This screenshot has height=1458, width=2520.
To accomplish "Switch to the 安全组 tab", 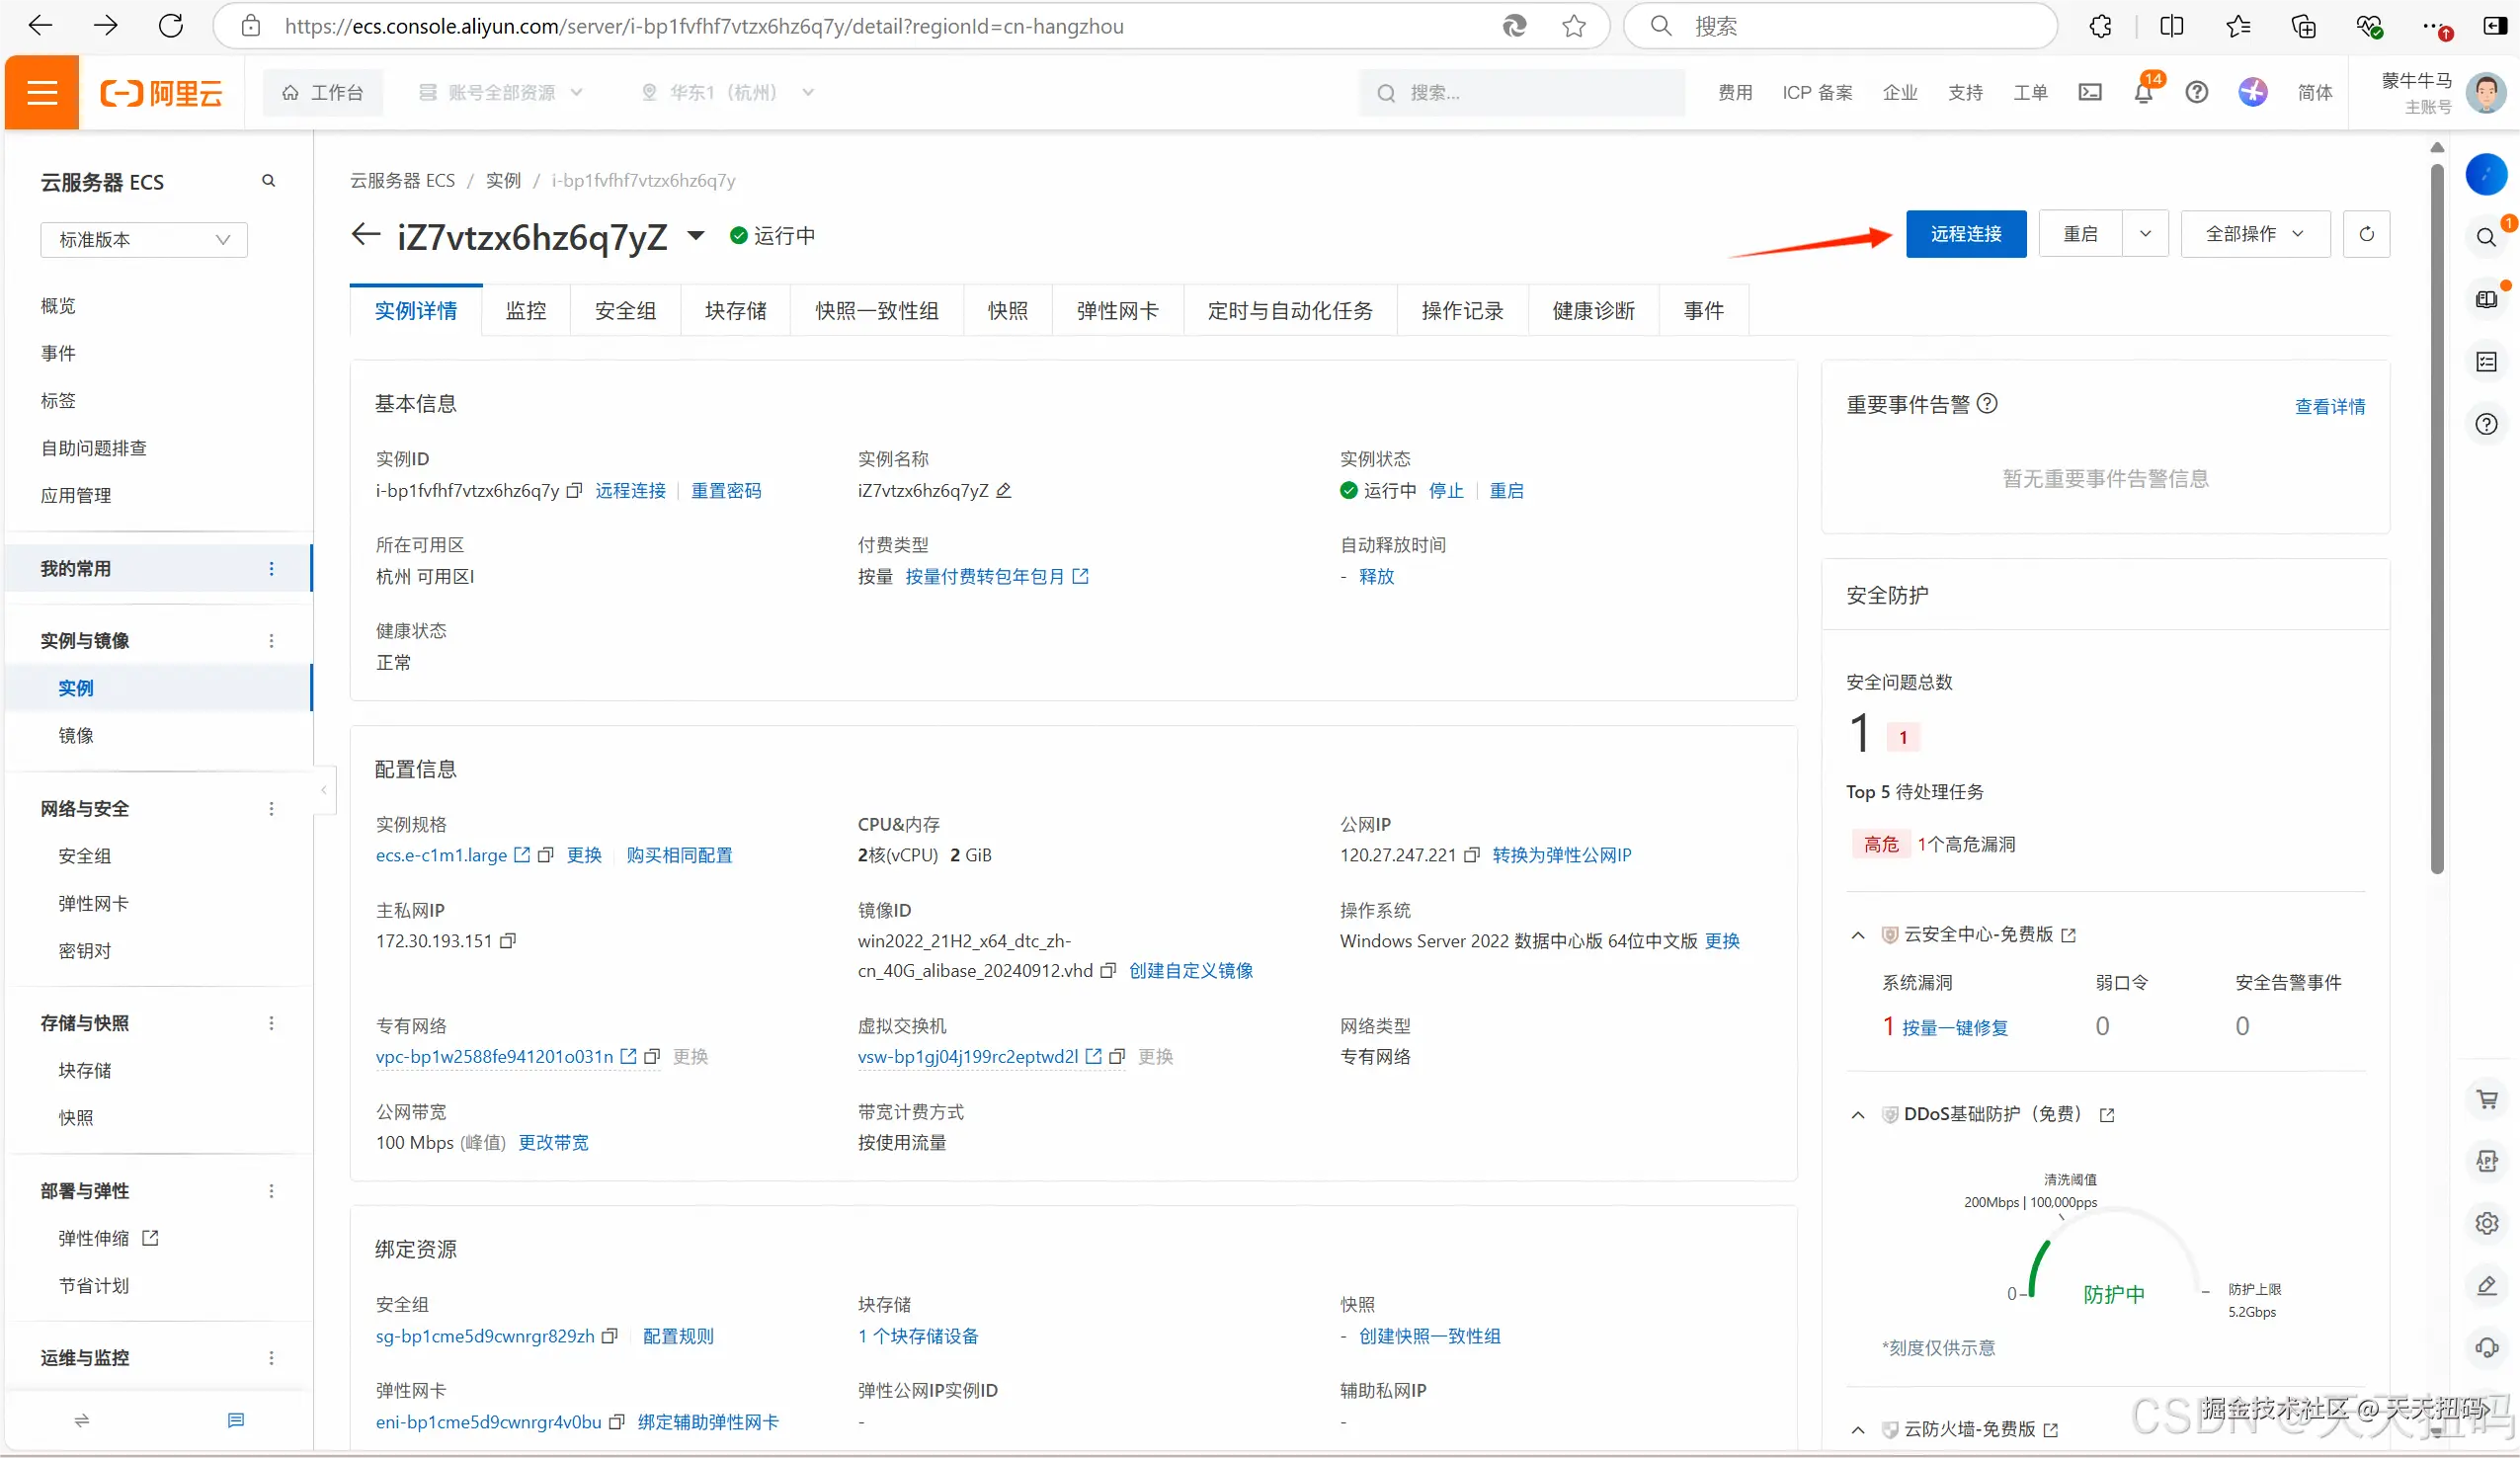I will click(625, 311).
